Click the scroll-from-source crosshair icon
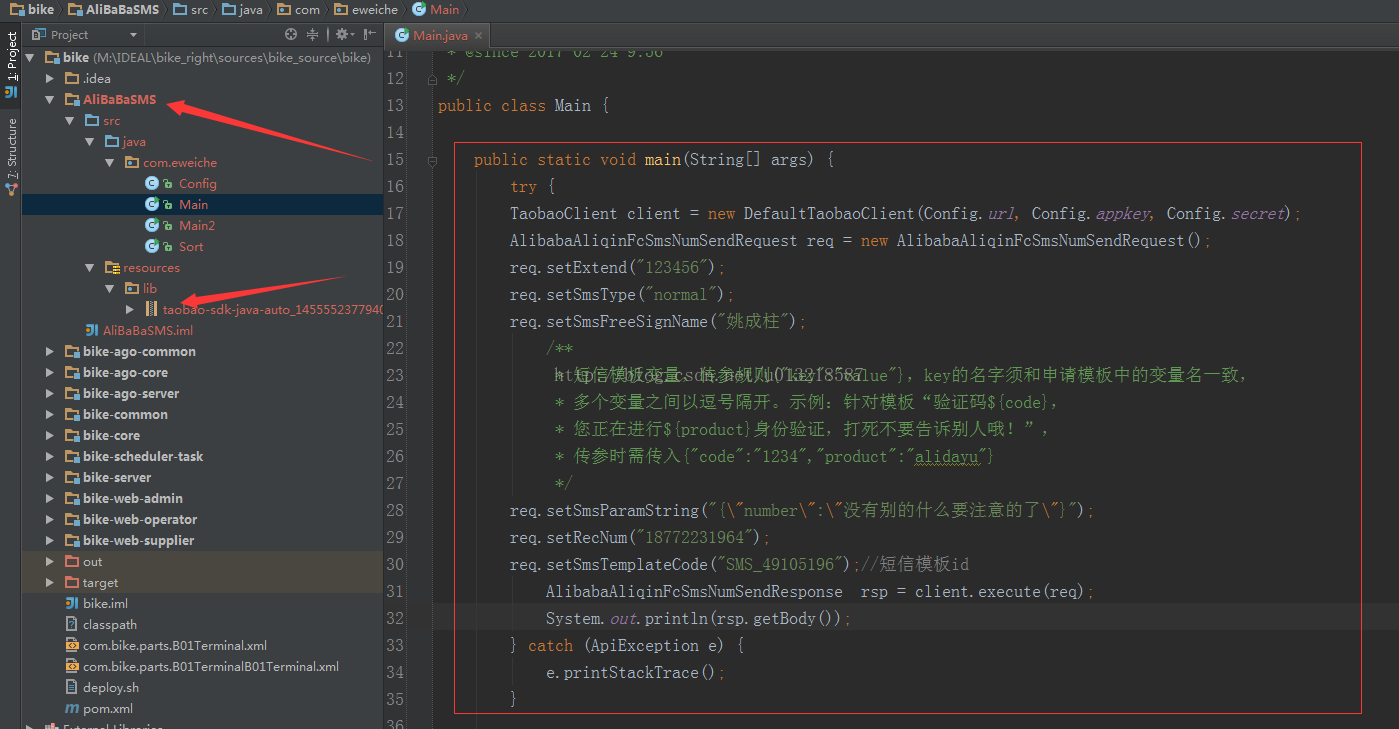The image size is (1399, 729). (x=291, y=34)
